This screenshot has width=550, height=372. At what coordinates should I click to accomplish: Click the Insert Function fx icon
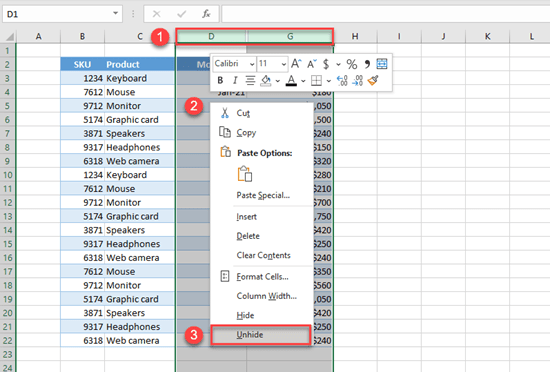click(206, 14)
